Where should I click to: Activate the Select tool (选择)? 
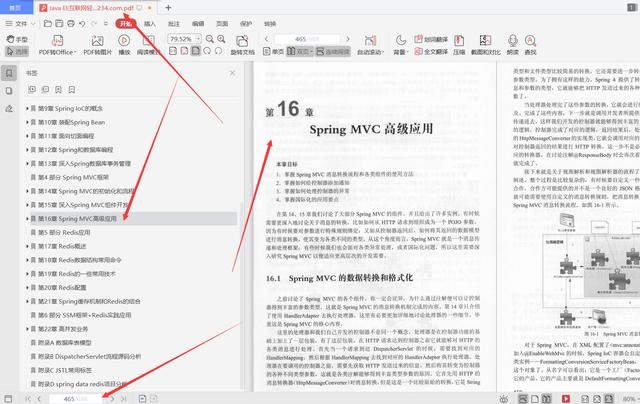[x=17, y=51]
